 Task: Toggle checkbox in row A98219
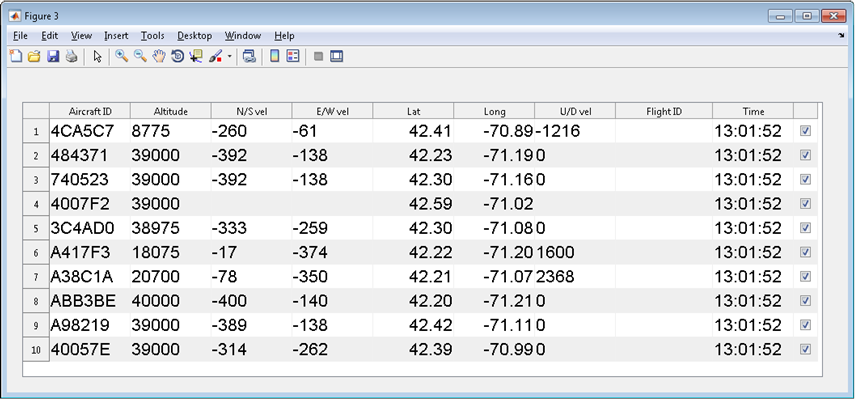point(805,325)
